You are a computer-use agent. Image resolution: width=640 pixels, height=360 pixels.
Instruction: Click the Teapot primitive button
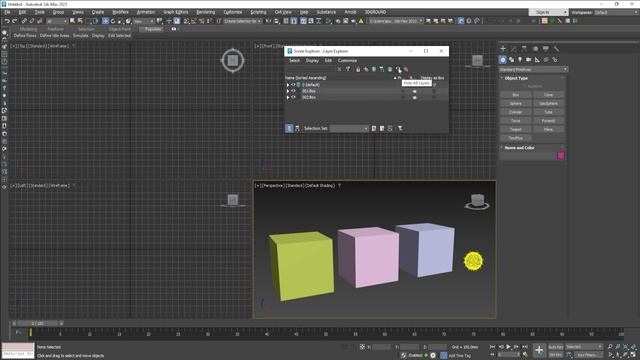coord(516,129)
